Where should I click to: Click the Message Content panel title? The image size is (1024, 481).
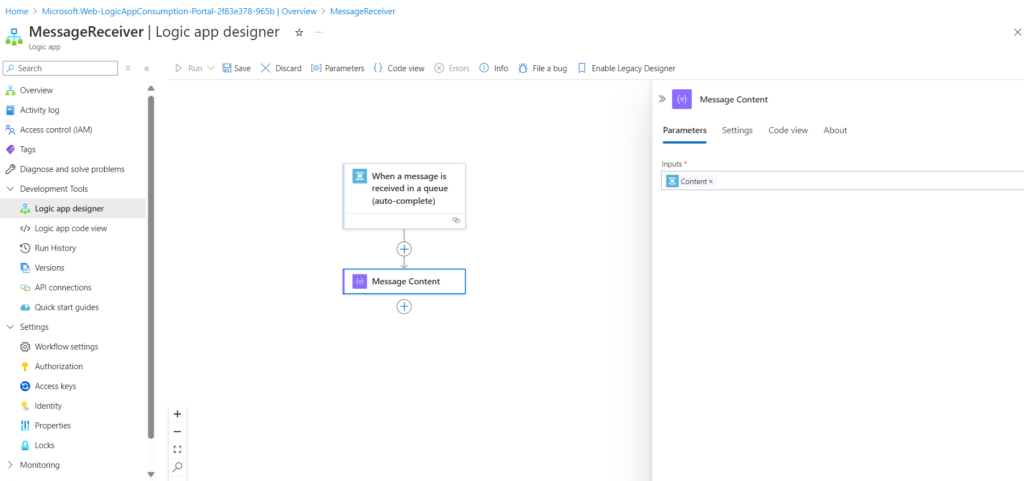733,99
